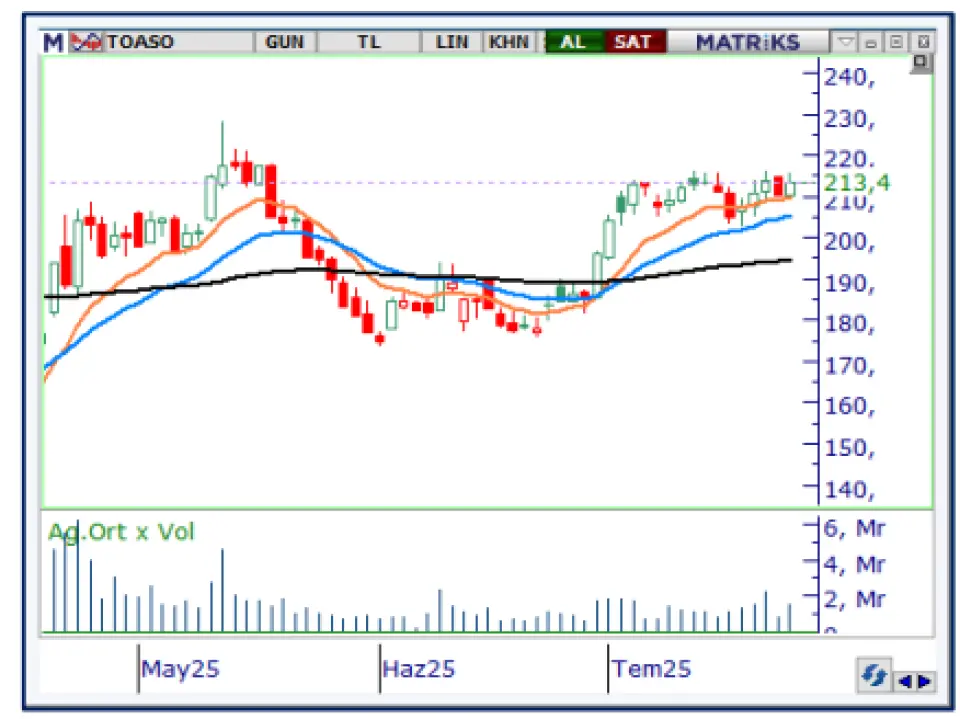Click the May25 date label

tap(180, 669)
